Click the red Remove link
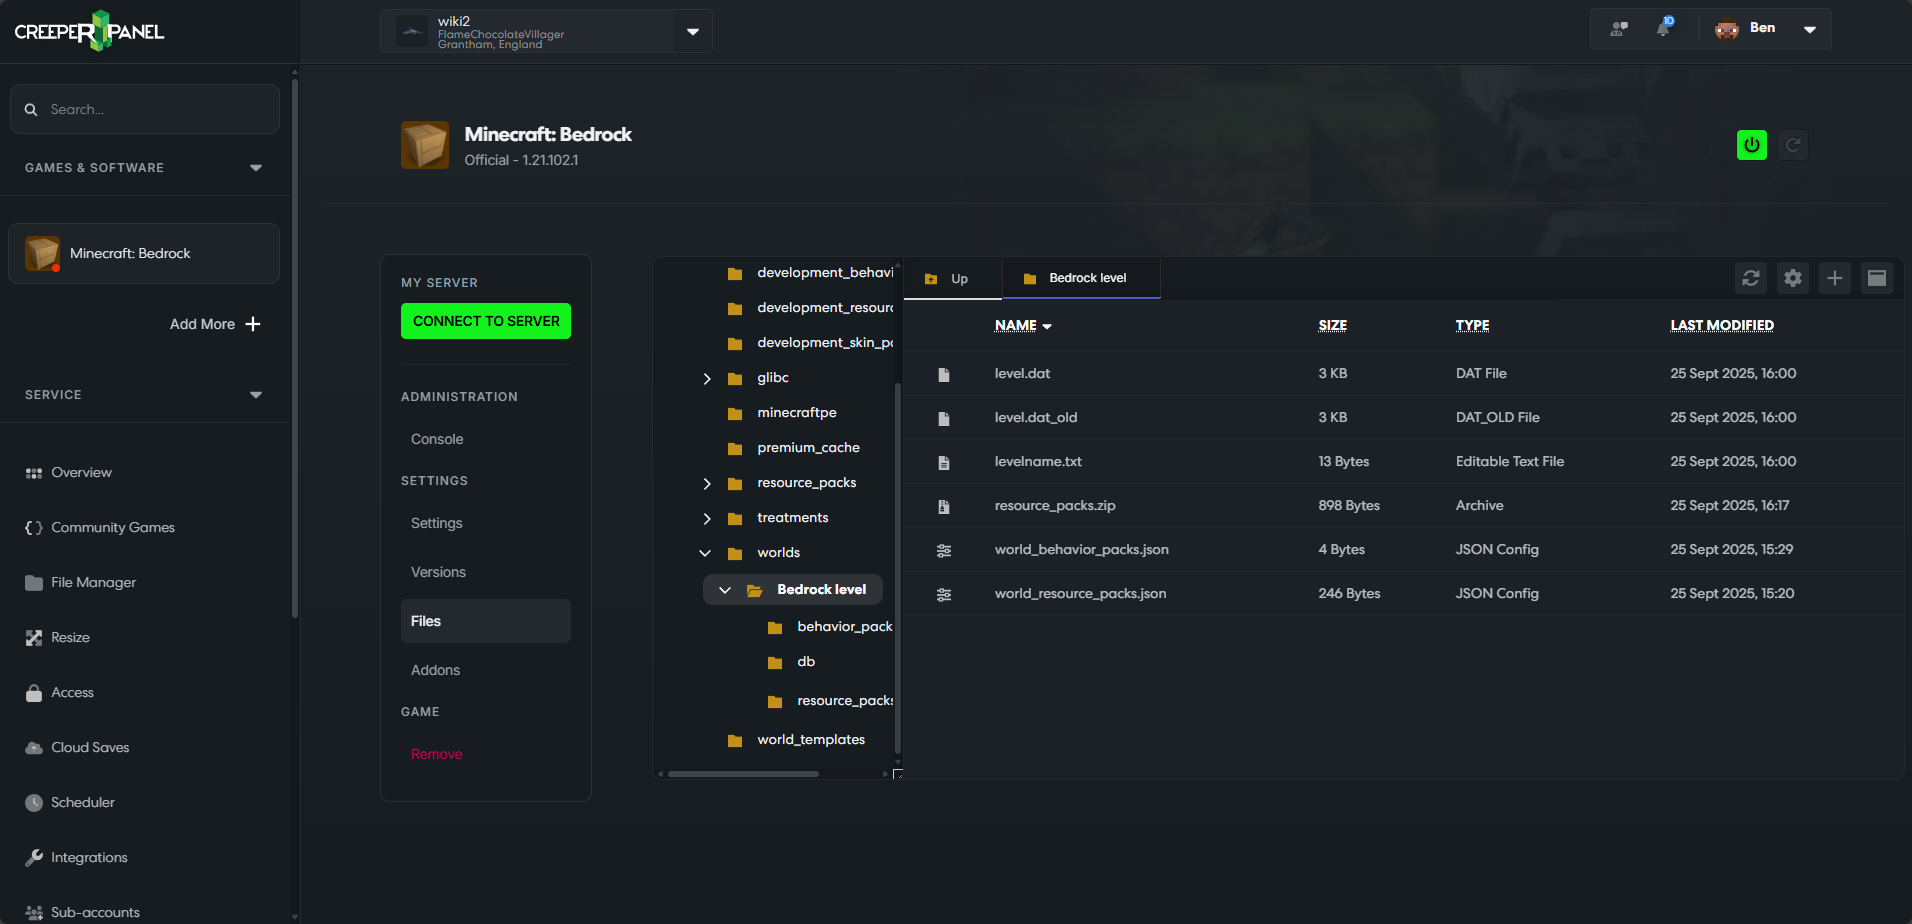1912x924 pixels. click(436, 754)
